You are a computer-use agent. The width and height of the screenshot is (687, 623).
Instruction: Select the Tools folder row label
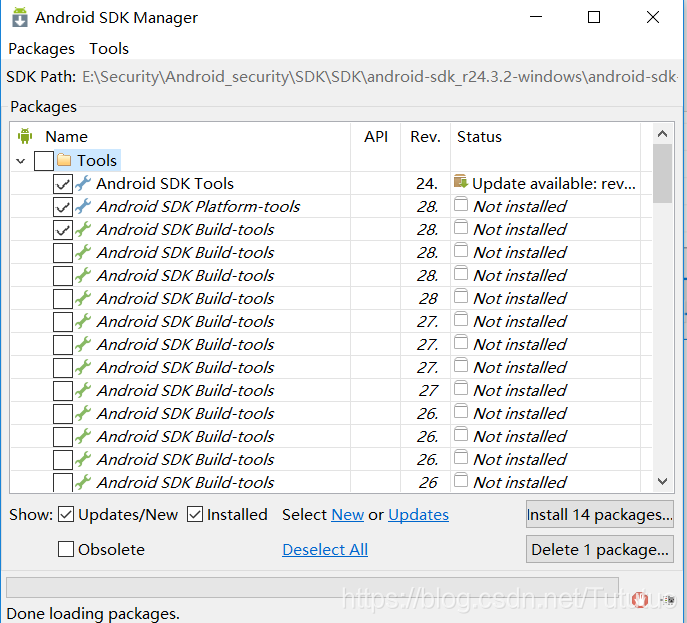(97, 160)
